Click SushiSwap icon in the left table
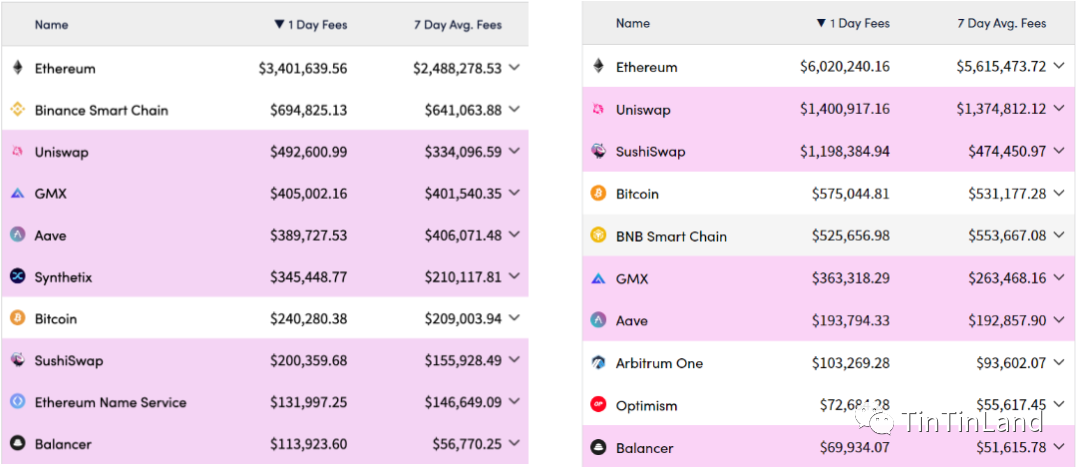The width and height of the screenshot is (1080, 467). pos(17,360)
